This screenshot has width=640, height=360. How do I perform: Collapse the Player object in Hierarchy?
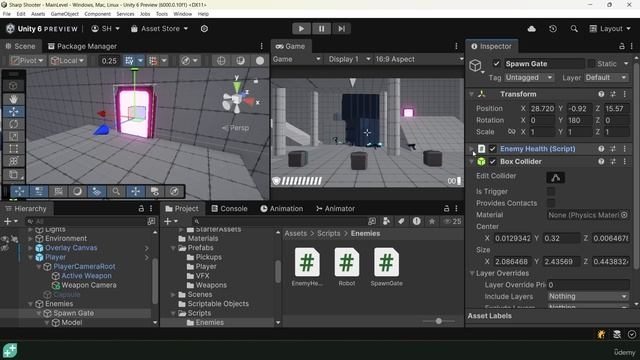[x=30, y=257]
